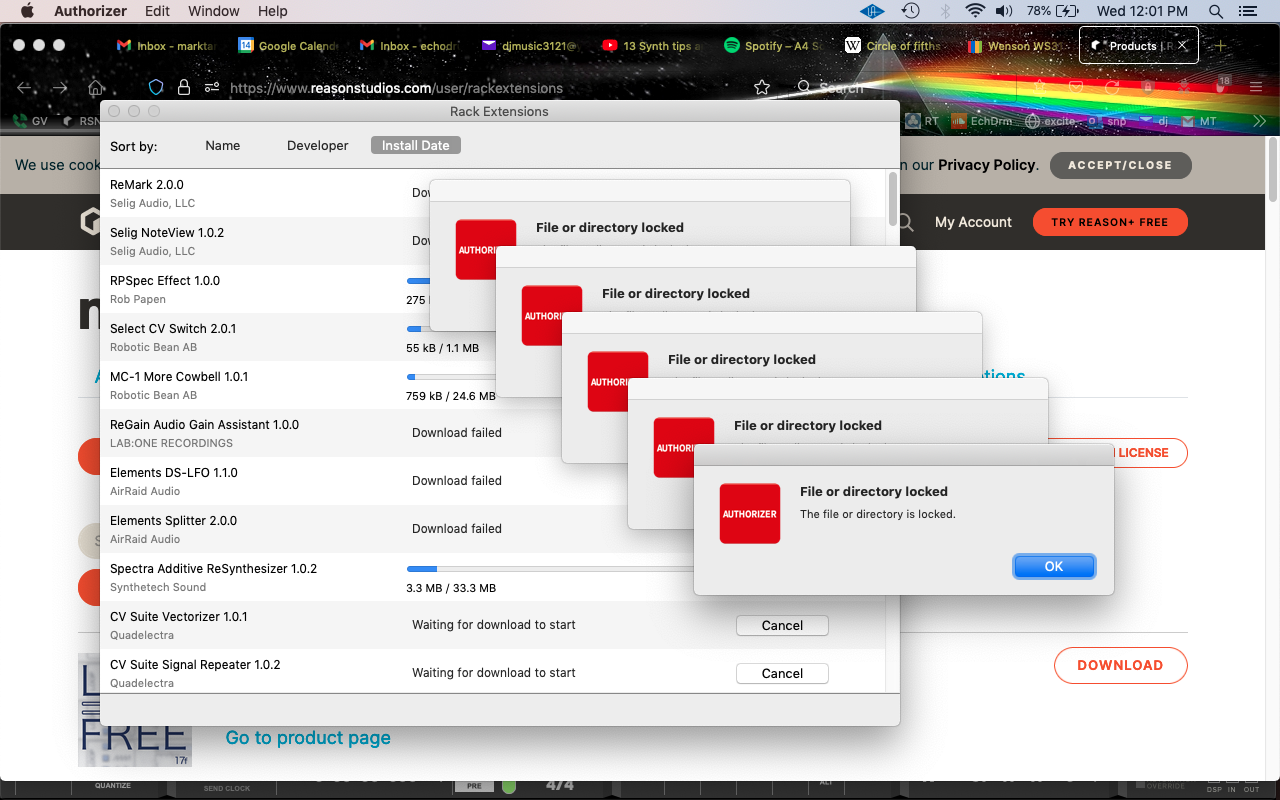Show more bookmarks chevron
Viewport: 1280px width, 800px height.
point(1259,121)
